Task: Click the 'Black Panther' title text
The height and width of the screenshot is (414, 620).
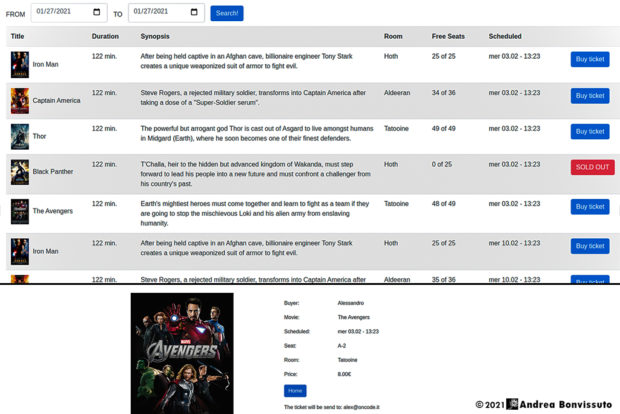Action: coord(53,172)
